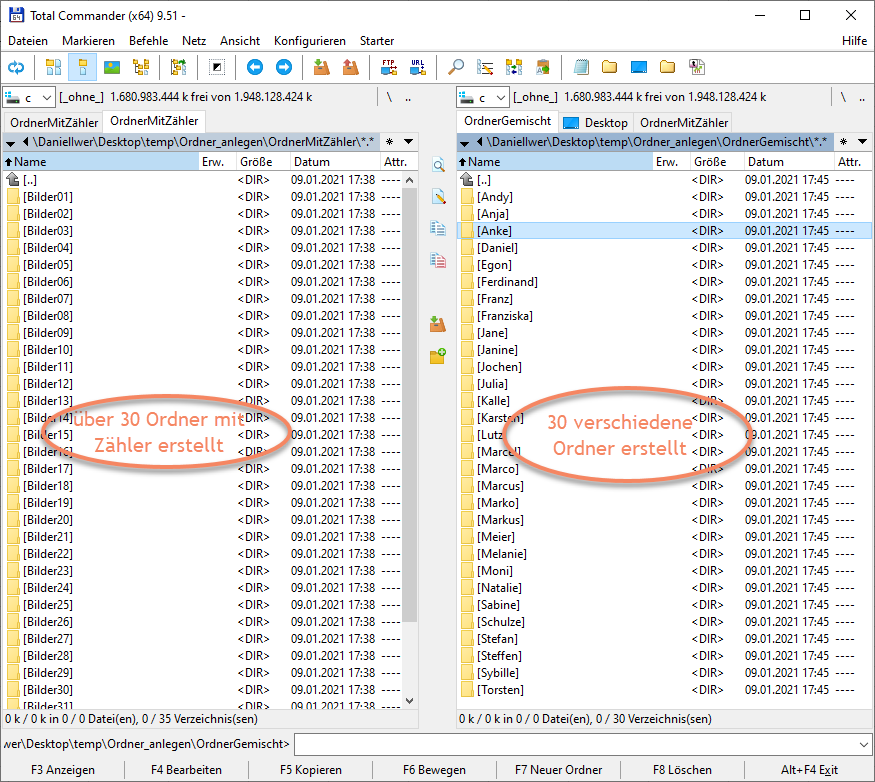Select the full details view toolbar icon

click(83, 68)
